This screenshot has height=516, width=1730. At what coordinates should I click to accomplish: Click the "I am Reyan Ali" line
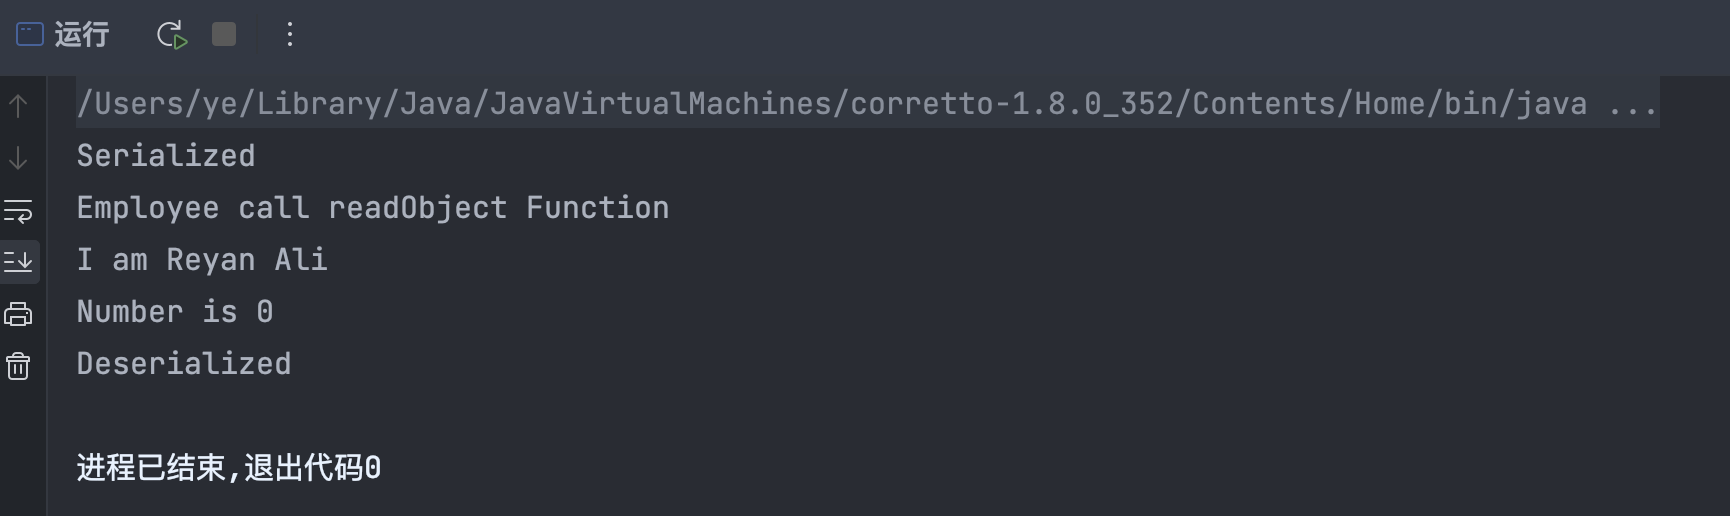[201, 260]
